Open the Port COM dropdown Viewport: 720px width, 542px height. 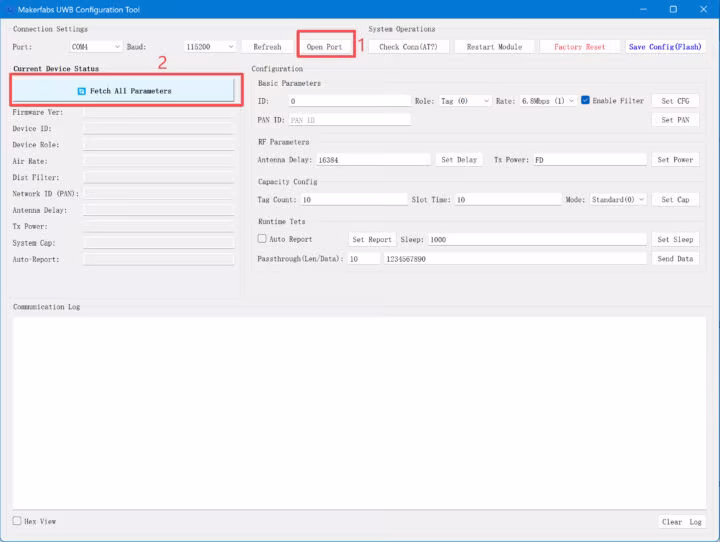[96, 47]
